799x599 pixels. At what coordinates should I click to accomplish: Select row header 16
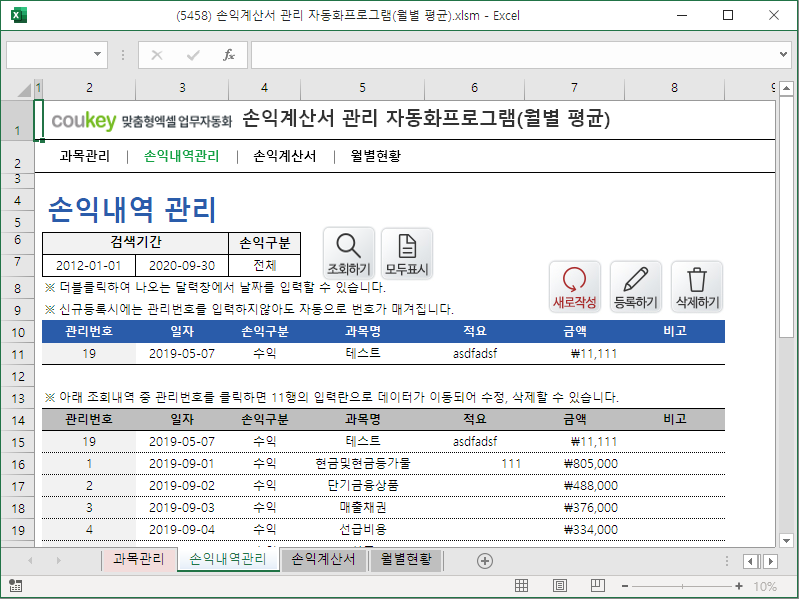coord(18,464)
